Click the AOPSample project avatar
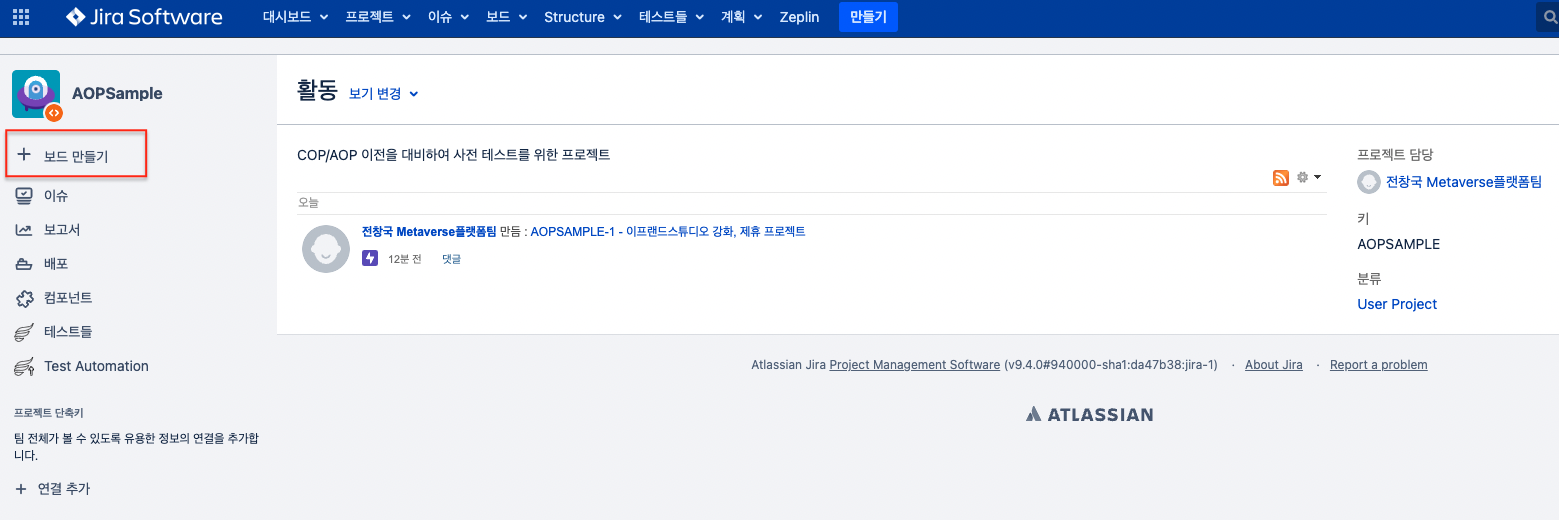The height and width of the screenshot is (520, 1559). pos(36,94)
